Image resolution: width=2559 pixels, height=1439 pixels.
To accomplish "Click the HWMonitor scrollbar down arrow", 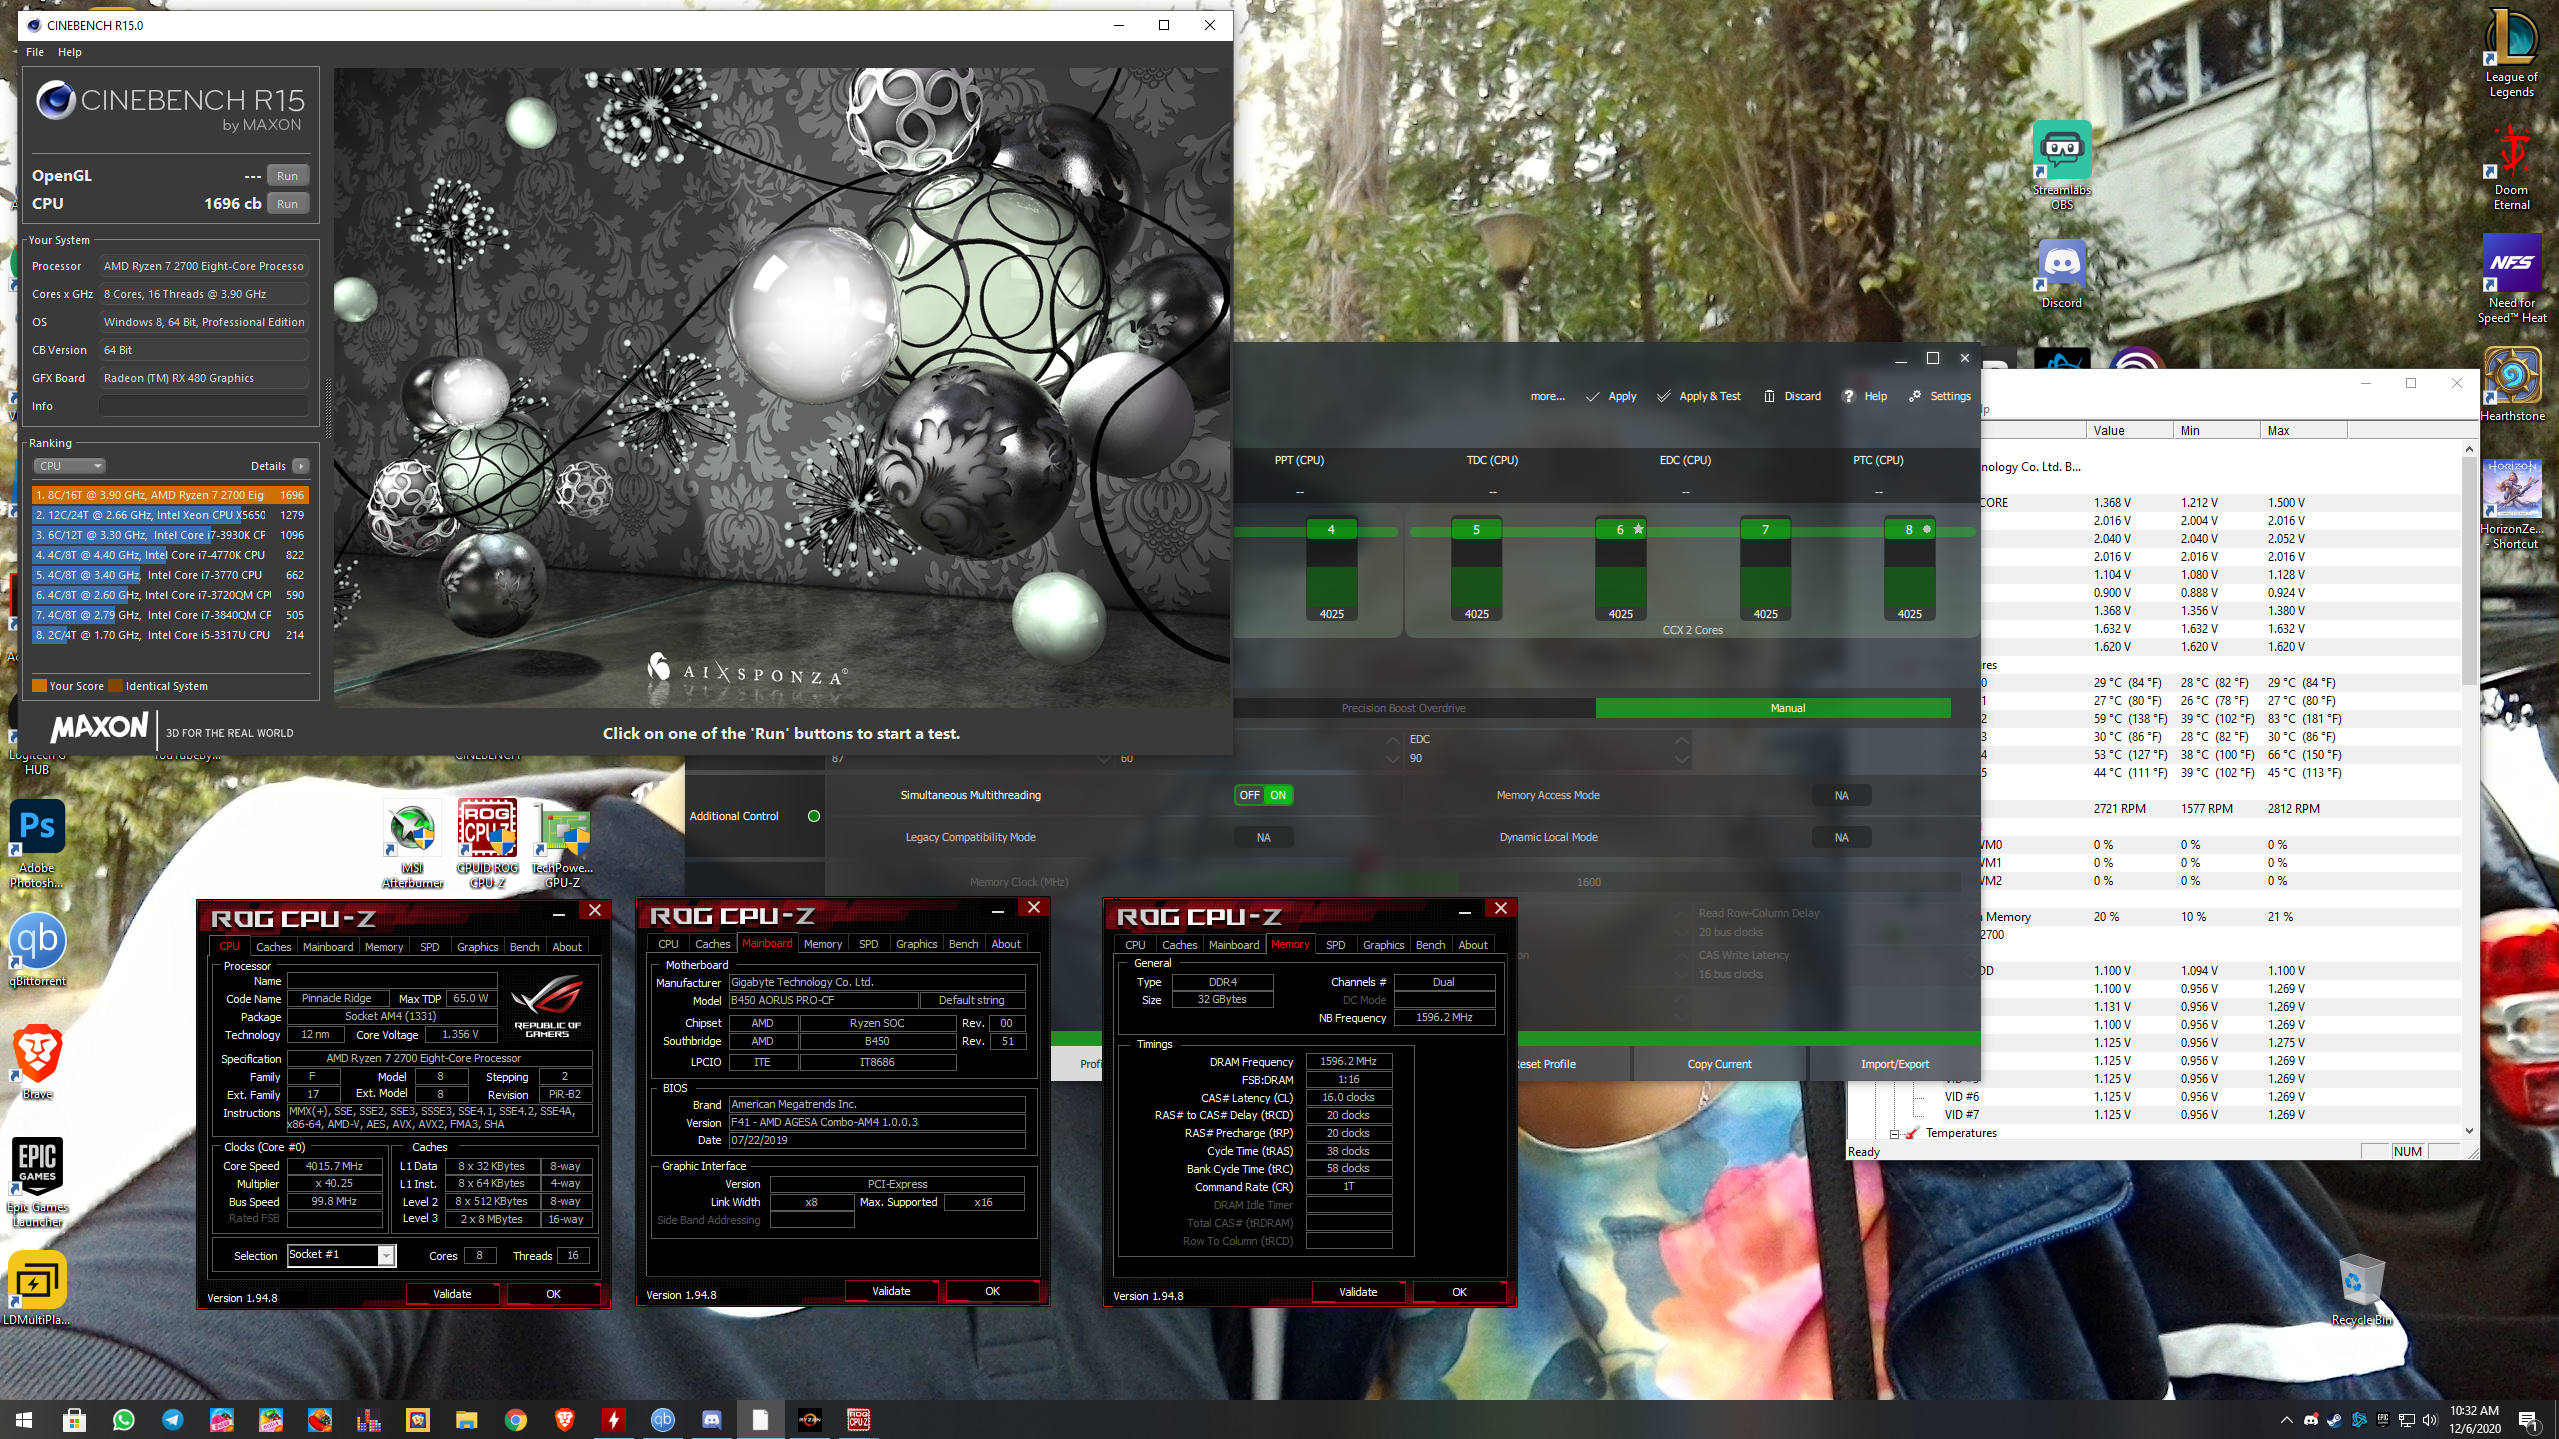I will (x=2469, y=1130).
